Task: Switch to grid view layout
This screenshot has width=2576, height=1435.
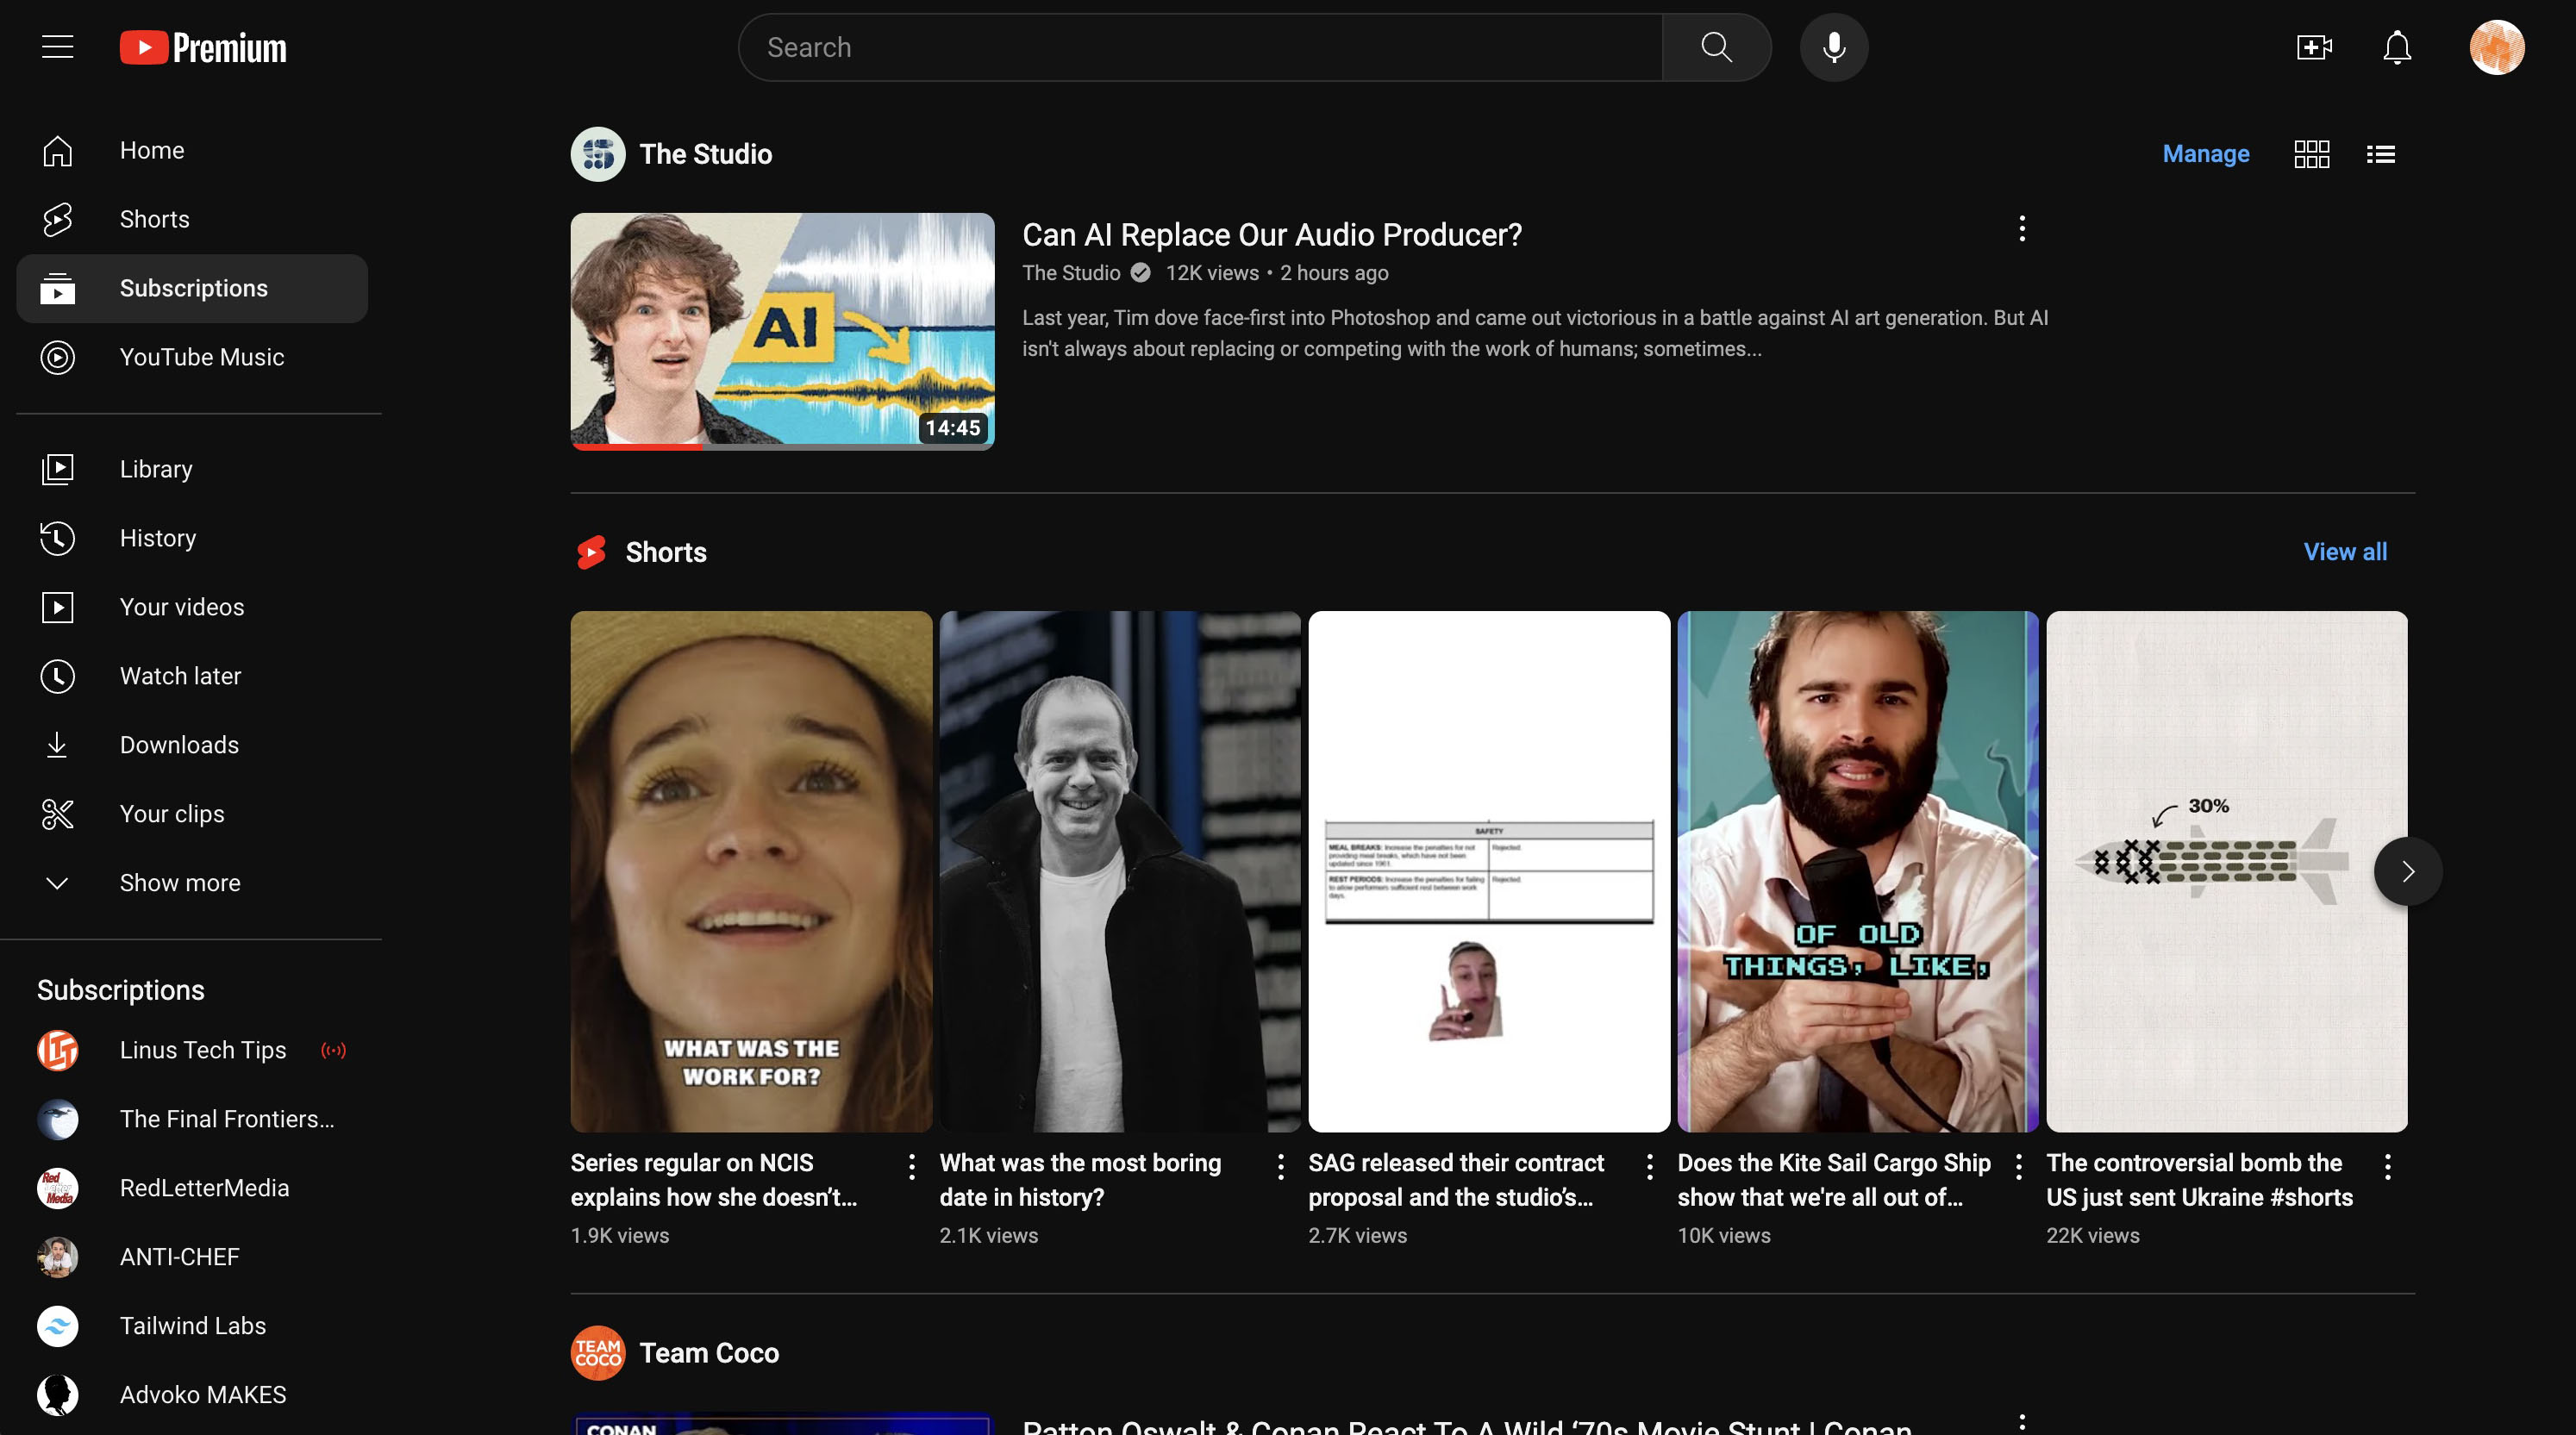Action: [x=2311, y=154]
